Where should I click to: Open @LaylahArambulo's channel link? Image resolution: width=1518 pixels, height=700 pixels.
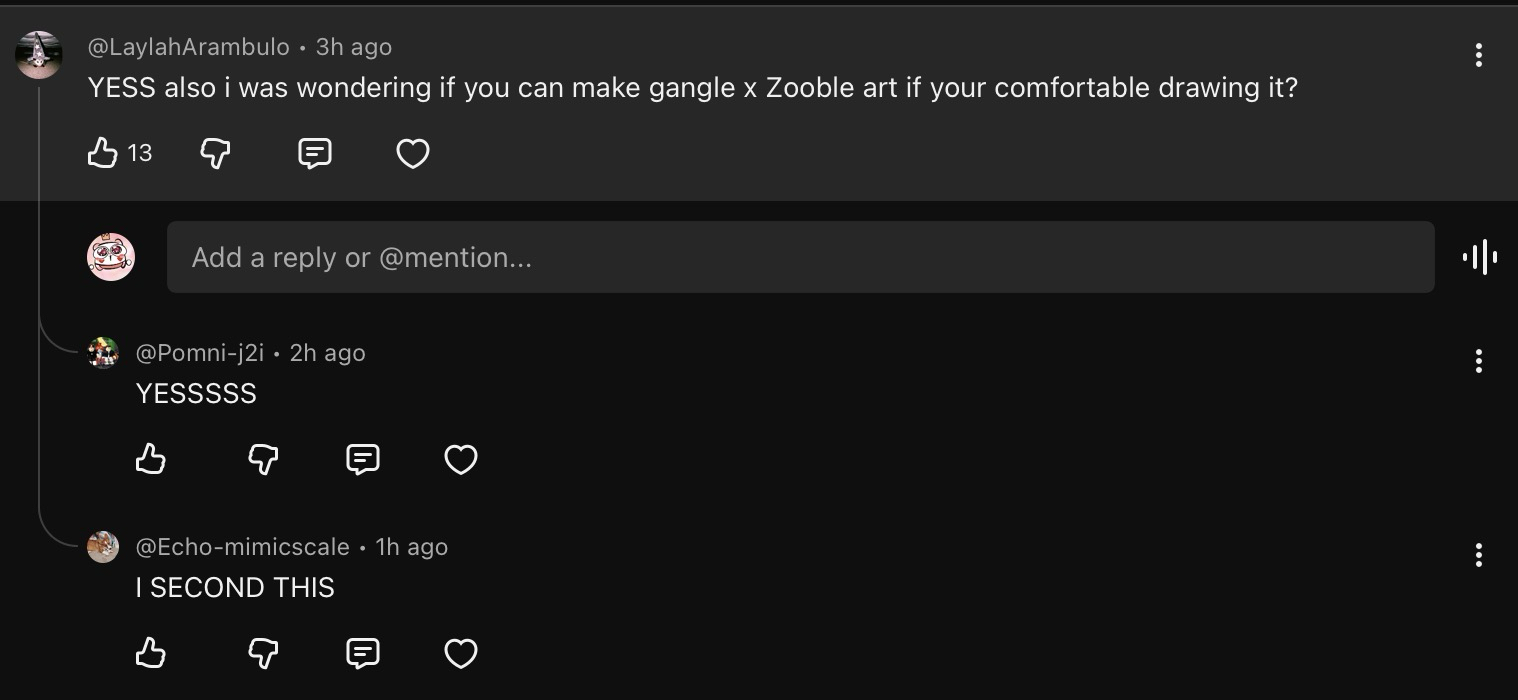pyautogui.click(x=188, y=47)
